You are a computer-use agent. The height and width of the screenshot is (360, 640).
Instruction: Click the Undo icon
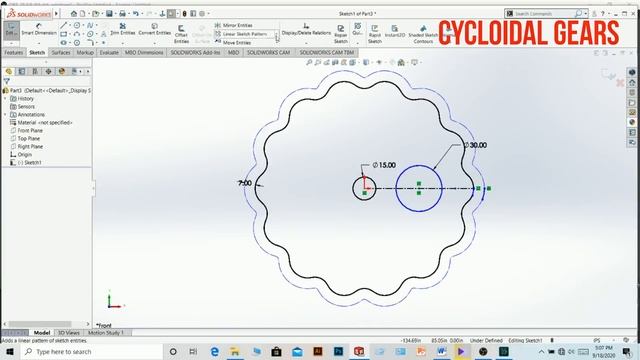coord(136,13)
